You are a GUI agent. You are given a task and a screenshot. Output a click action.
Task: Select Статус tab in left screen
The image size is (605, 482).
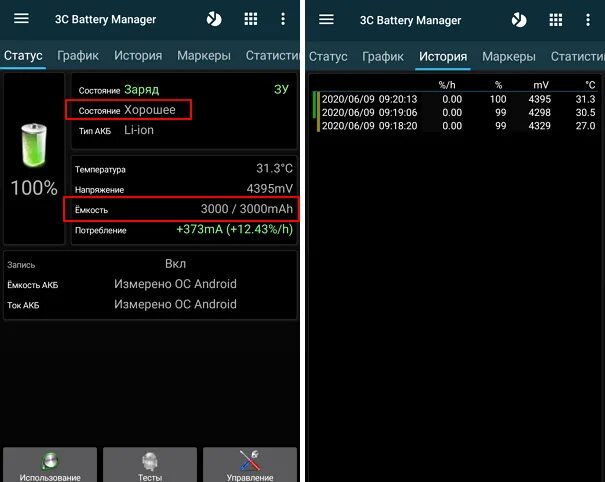tap(23, 56)
